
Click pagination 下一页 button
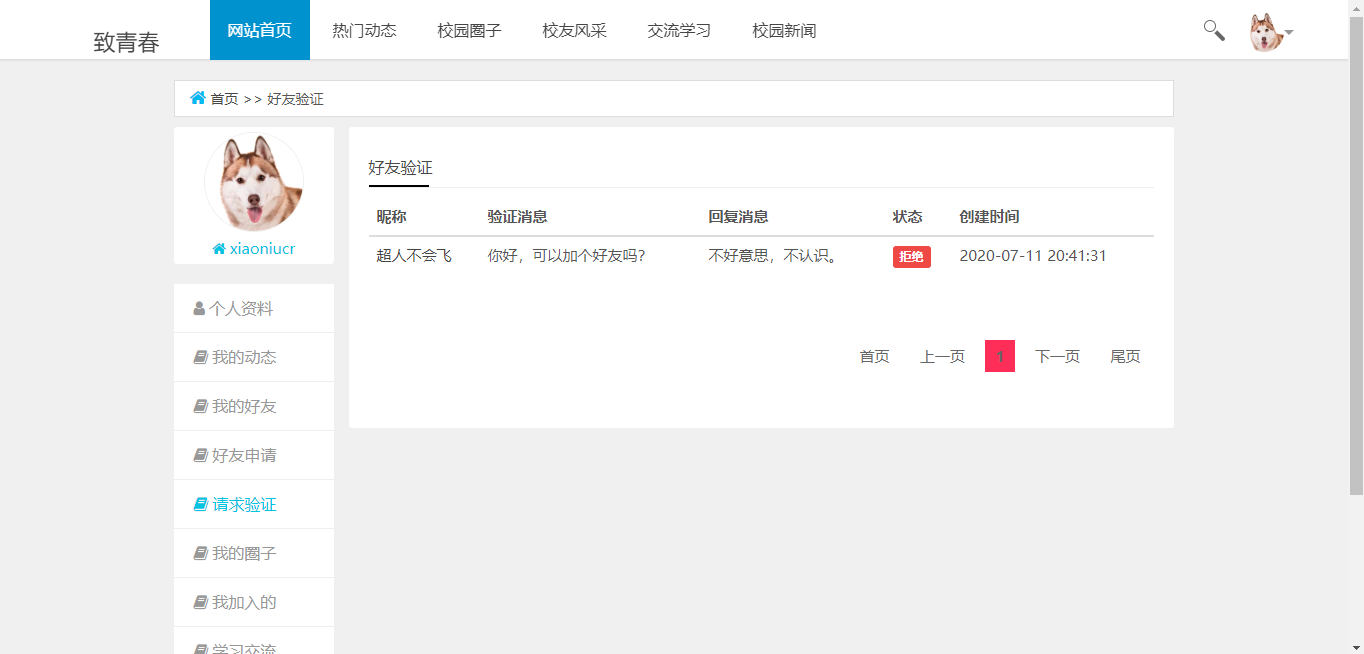1057,356
